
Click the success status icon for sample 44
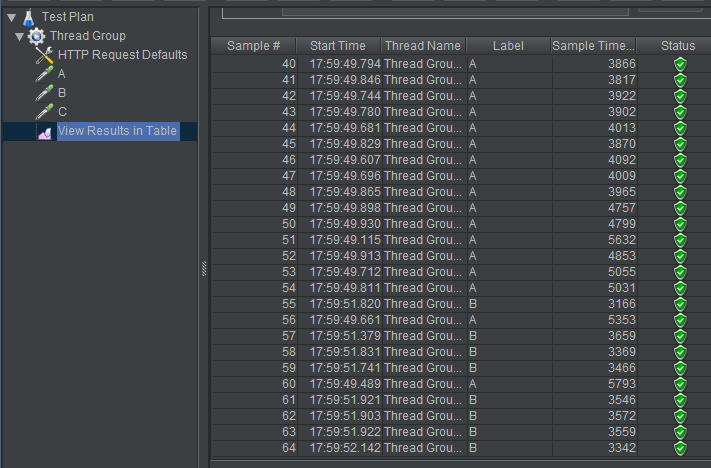(x=680, y=128)
